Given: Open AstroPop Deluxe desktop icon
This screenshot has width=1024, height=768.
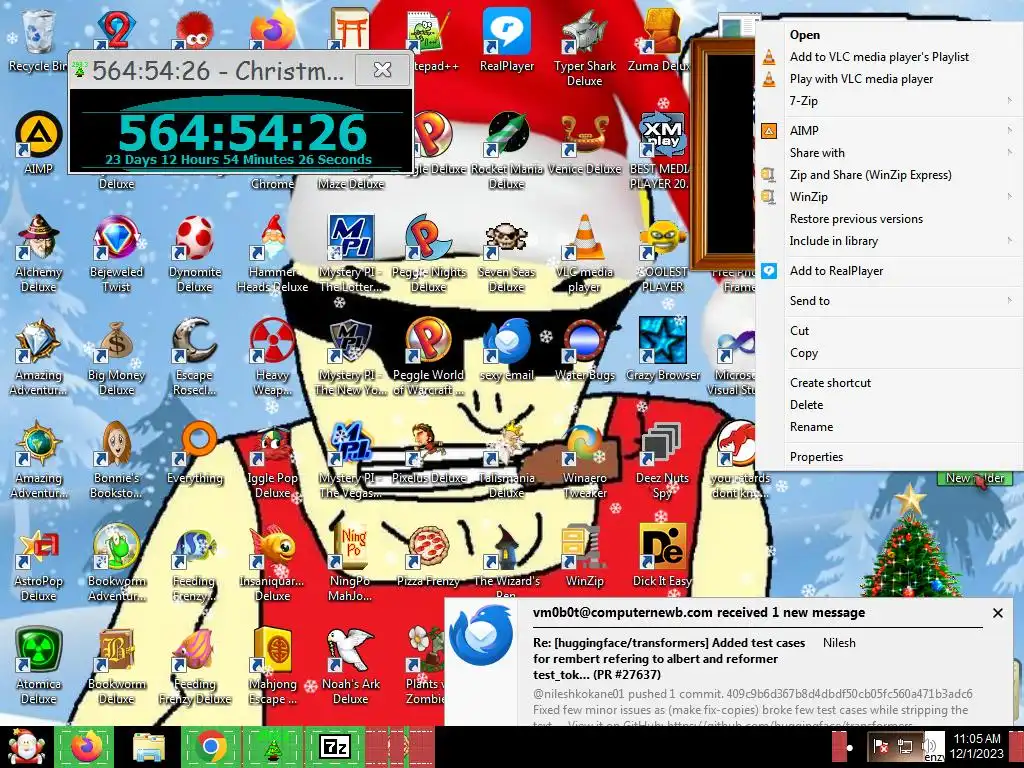Looking at the screenshot, I should (x=39, y=563).
